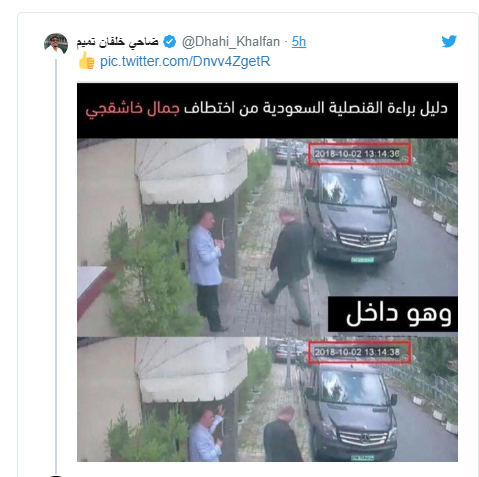Click the blue verified badge
This screenshot has width=479, height=477.
170,42
